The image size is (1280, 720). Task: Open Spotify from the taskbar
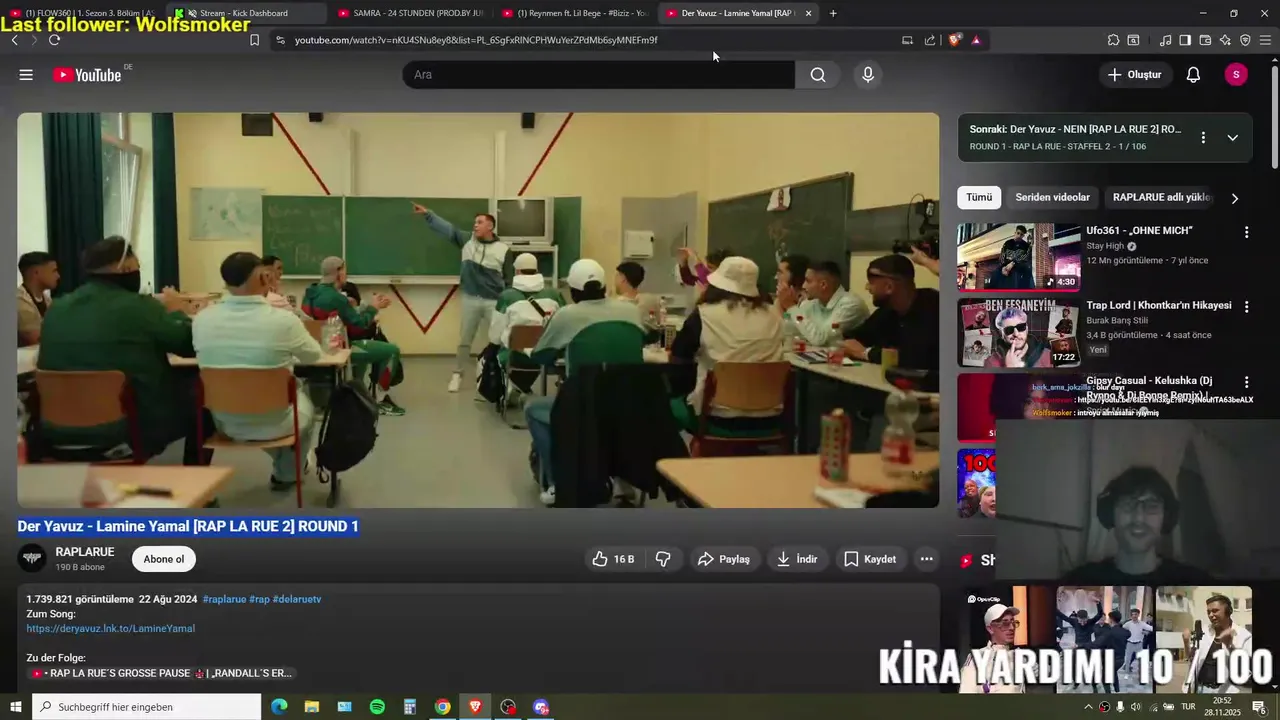pyautogui.click(x=377, y=707)
